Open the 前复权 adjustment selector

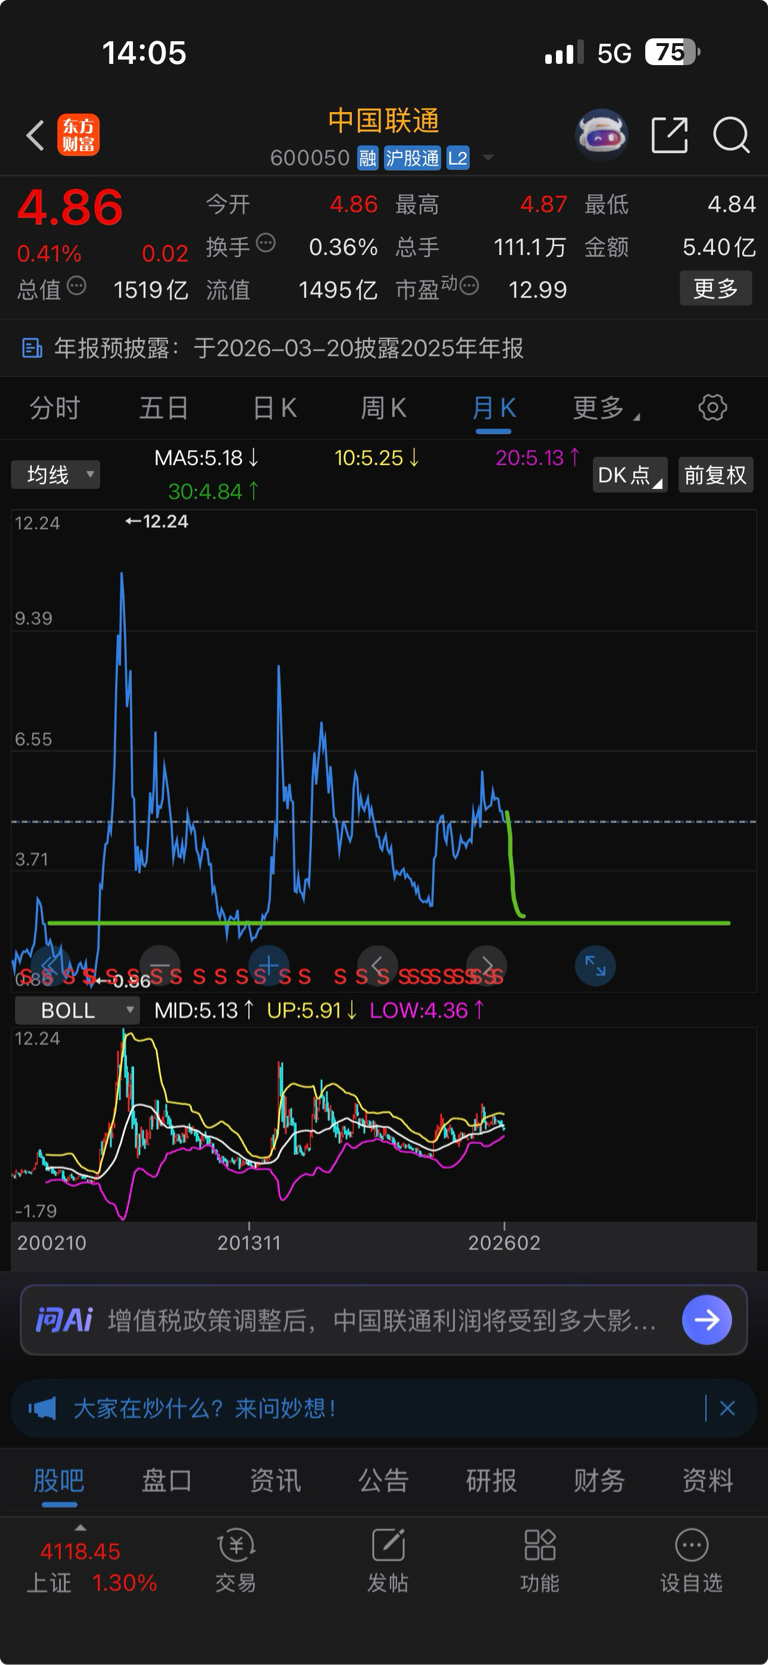tap(716, 475)
